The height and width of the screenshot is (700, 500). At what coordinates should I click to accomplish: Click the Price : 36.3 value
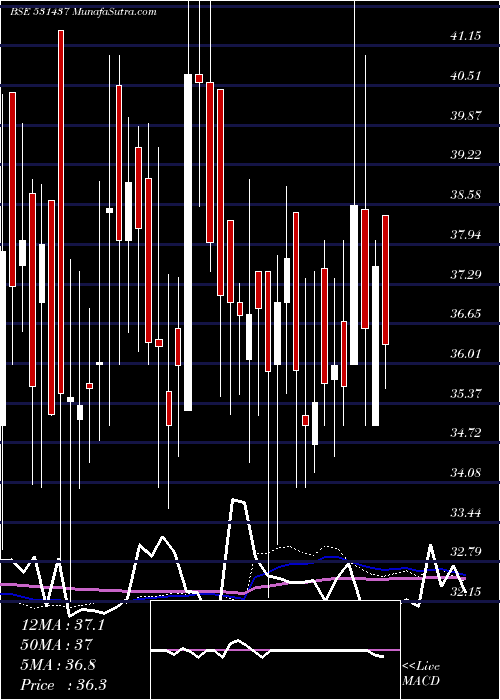pyautogui.click(x=63, y=684)
